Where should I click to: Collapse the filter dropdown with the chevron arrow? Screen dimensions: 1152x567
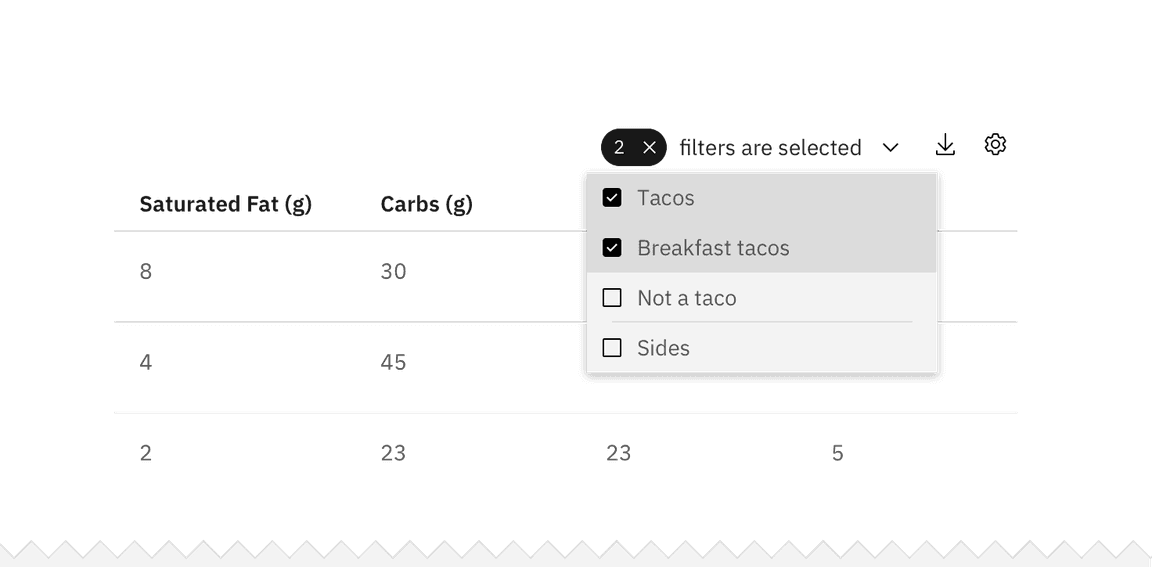890,148
